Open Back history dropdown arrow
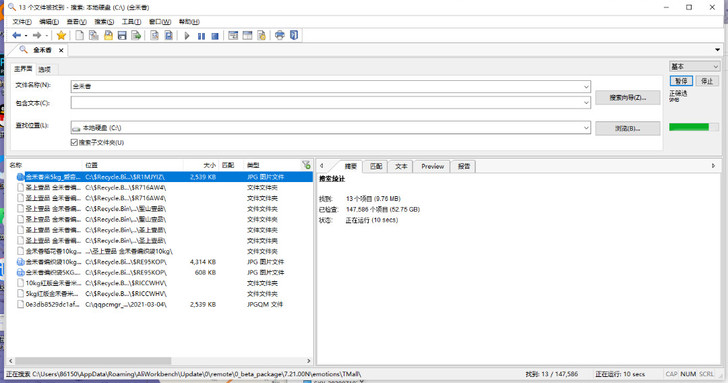Image resolution: width=728 pixels, height=383 pixels. click(x=26, y=36)
